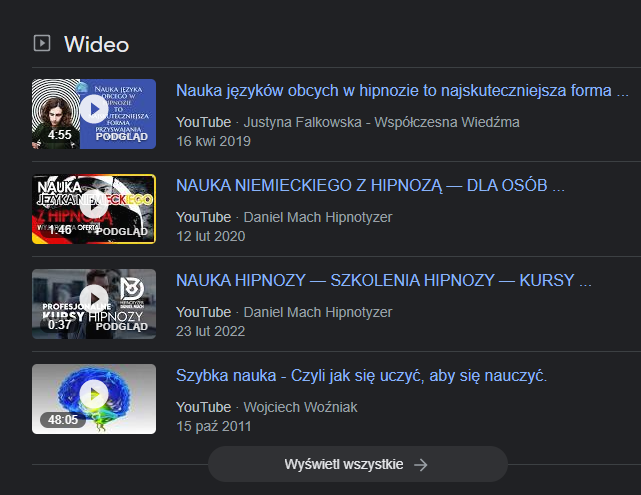641x495 pixels.
Task: Click PODGLĄD label on the first thumbnail
Action: 122,137
